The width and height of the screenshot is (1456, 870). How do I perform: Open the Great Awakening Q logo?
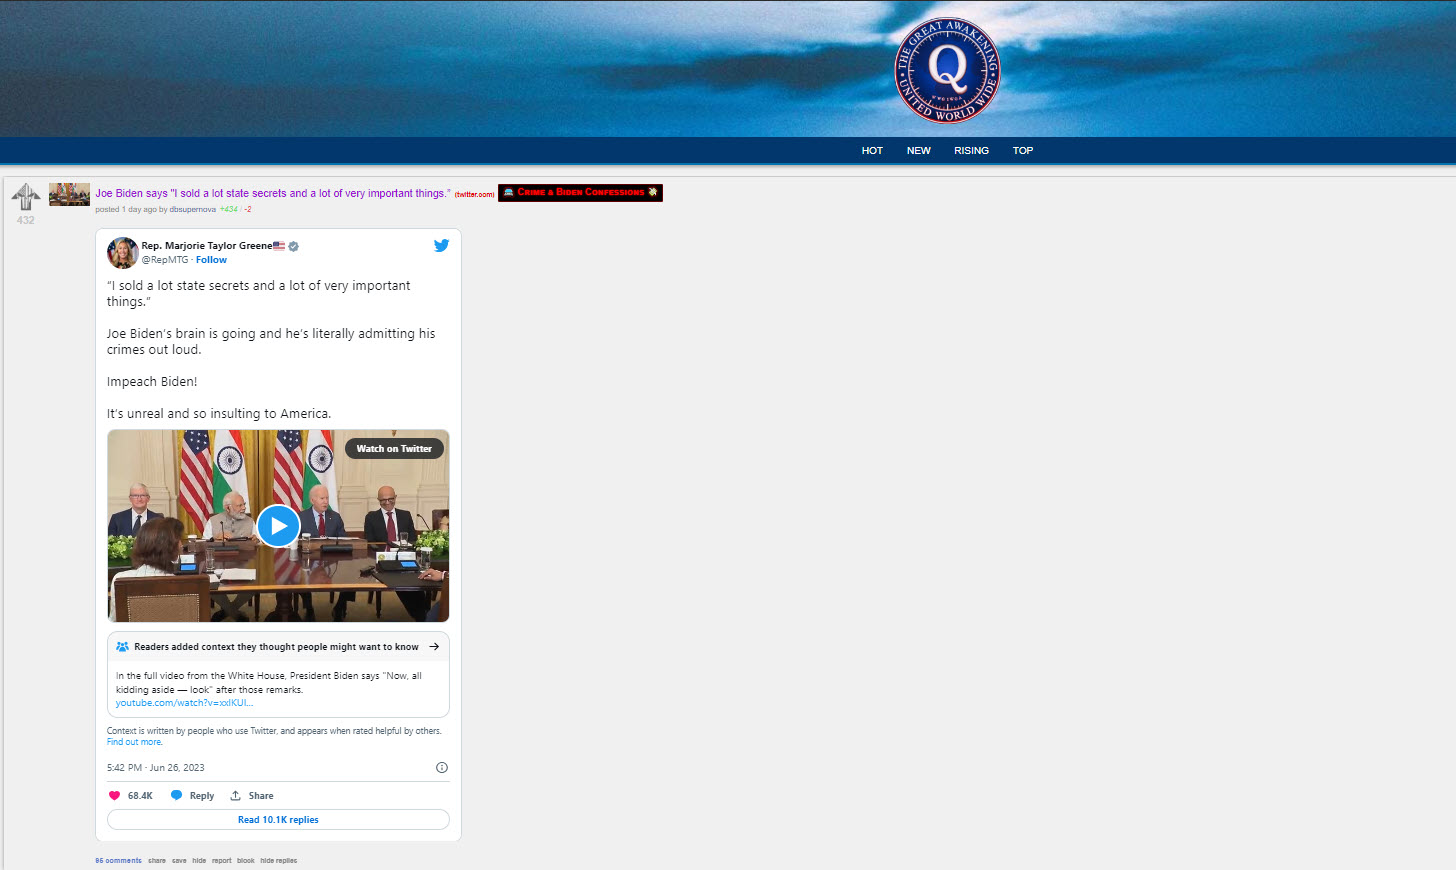(947, 70)
